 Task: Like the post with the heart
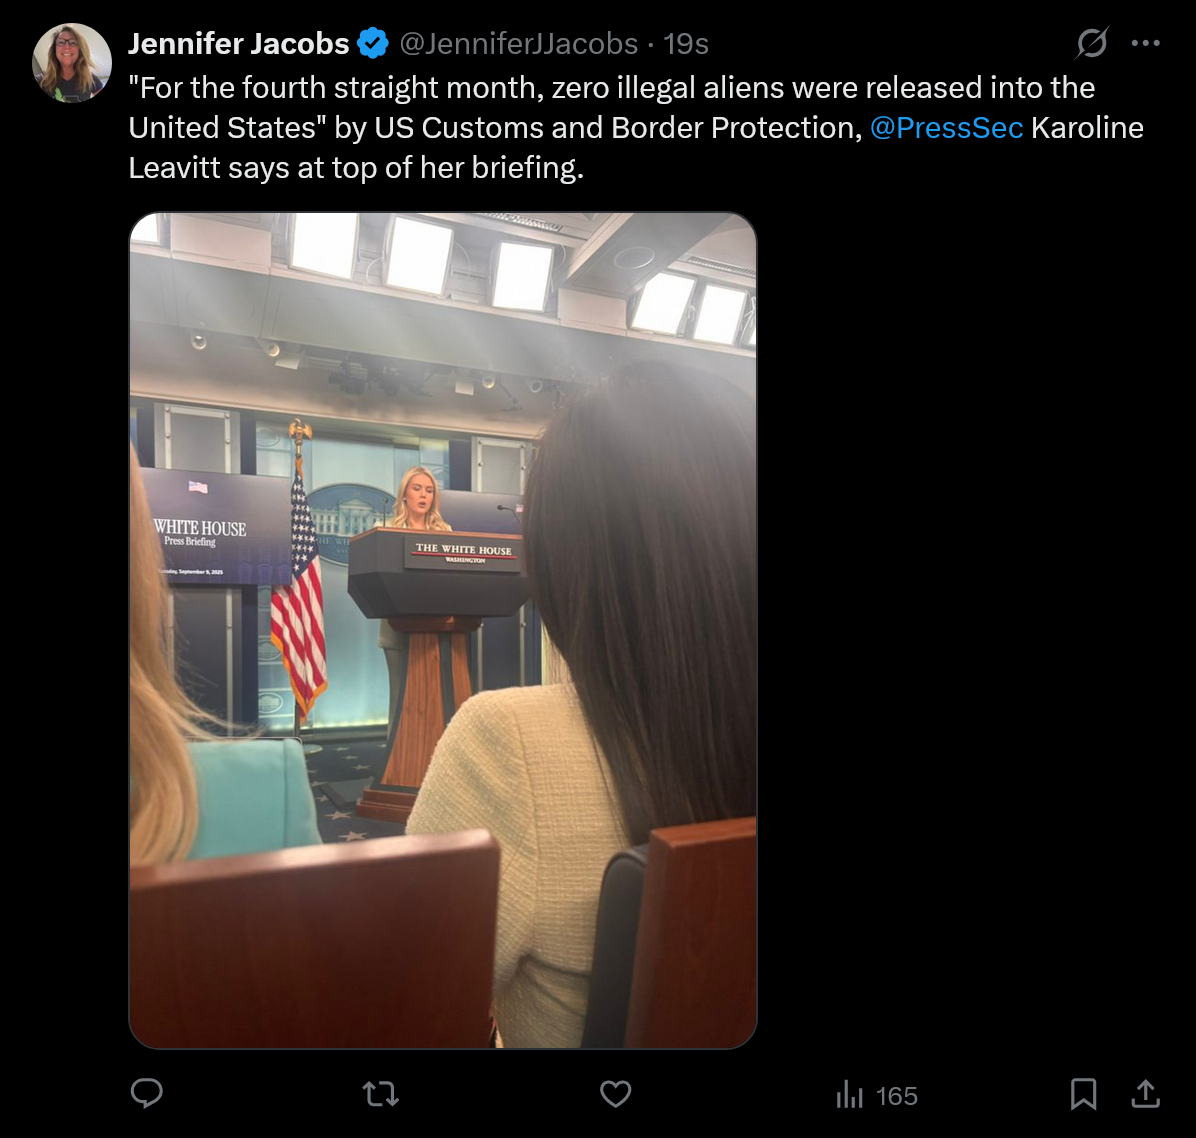point(616,1095)
